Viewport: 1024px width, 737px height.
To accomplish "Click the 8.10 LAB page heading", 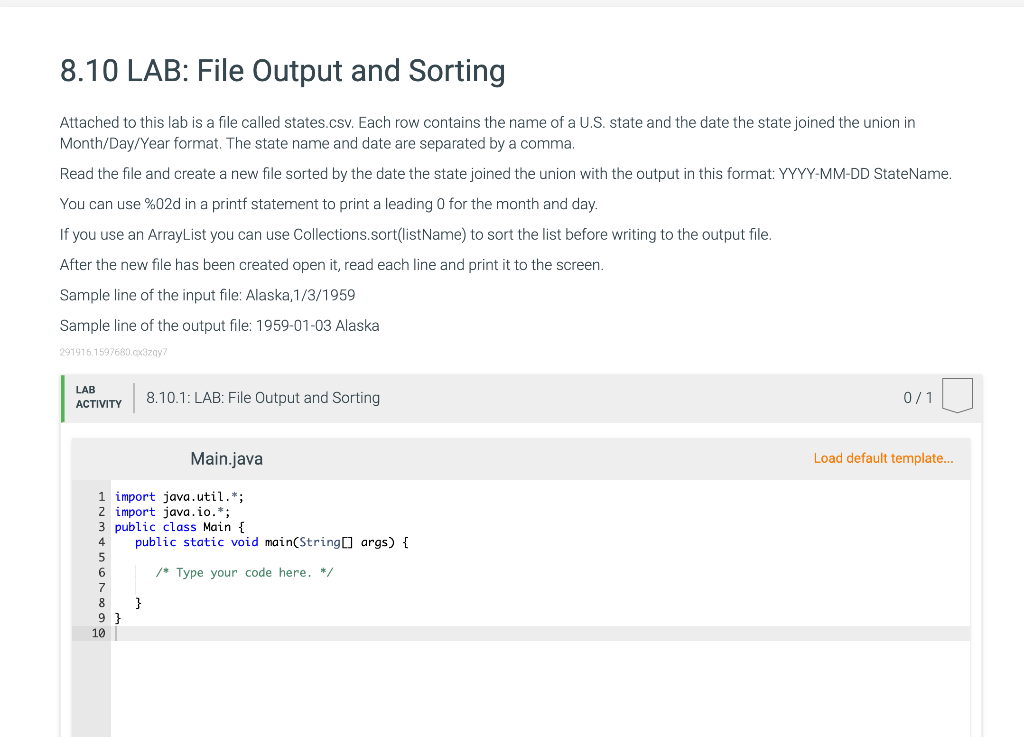I will click(x=283, y=71).
